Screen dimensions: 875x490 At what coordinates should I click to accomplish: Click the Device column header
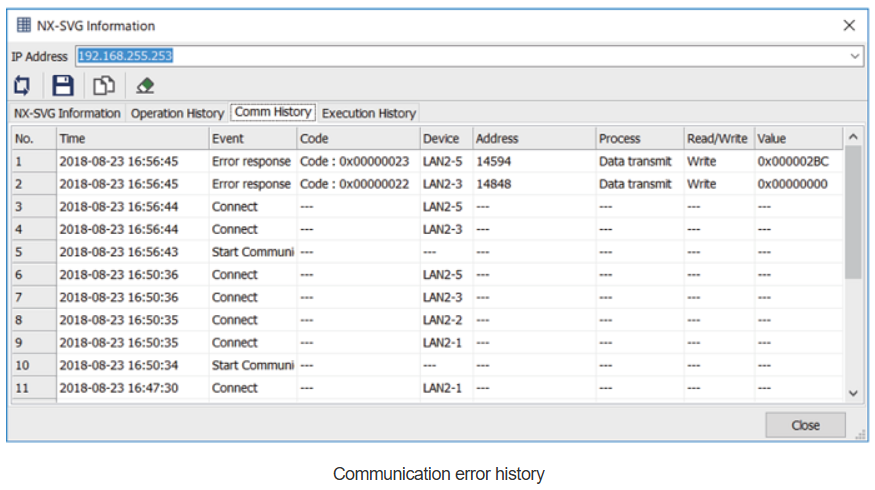pyautogui.click(x=444, y=138)
